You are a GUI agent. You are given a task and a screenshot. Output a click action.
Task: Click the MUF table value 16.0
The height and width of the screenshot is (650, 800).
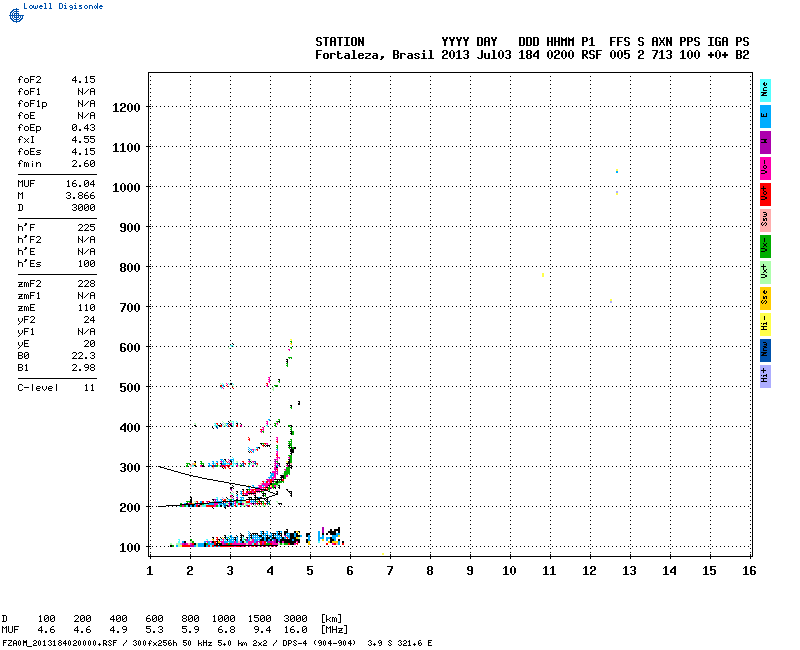[295, 630]
